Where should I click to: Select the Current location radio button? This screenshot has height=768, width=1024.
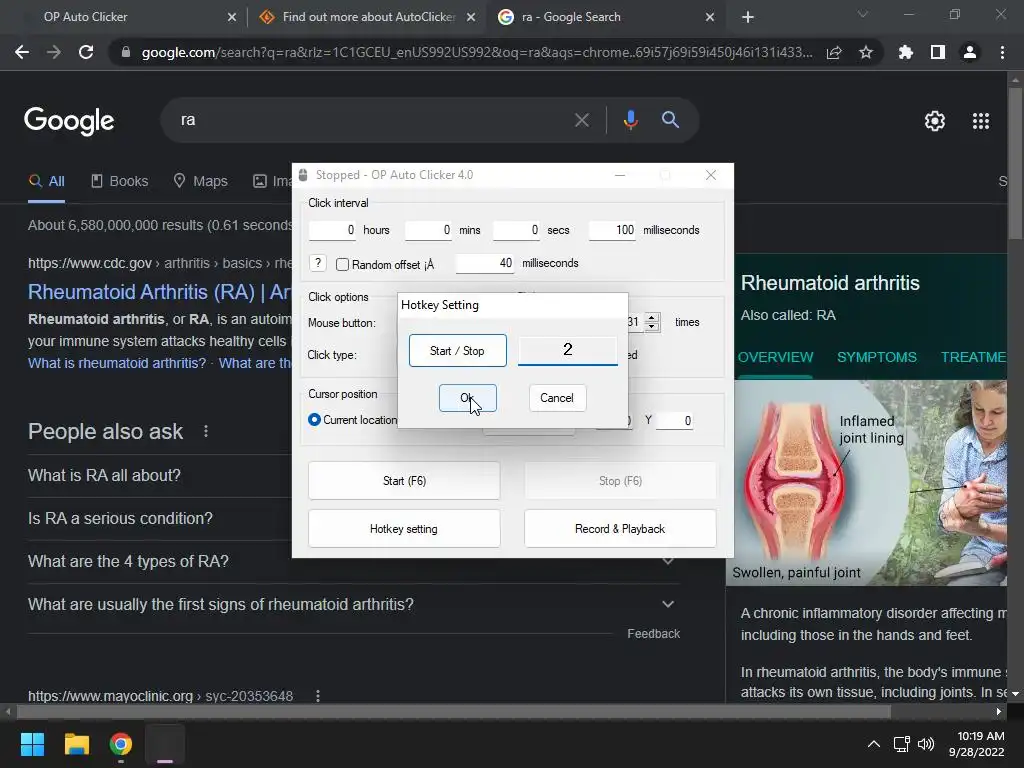click(x=314, y=419)
